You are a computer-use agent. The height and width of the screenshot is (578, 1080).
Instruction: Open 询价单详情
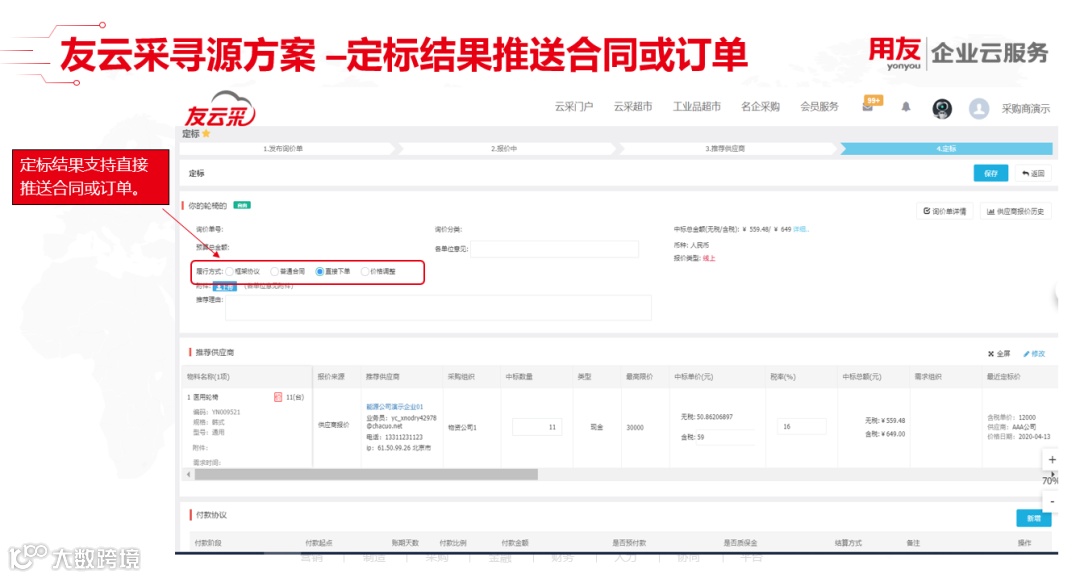coord(944,211)
